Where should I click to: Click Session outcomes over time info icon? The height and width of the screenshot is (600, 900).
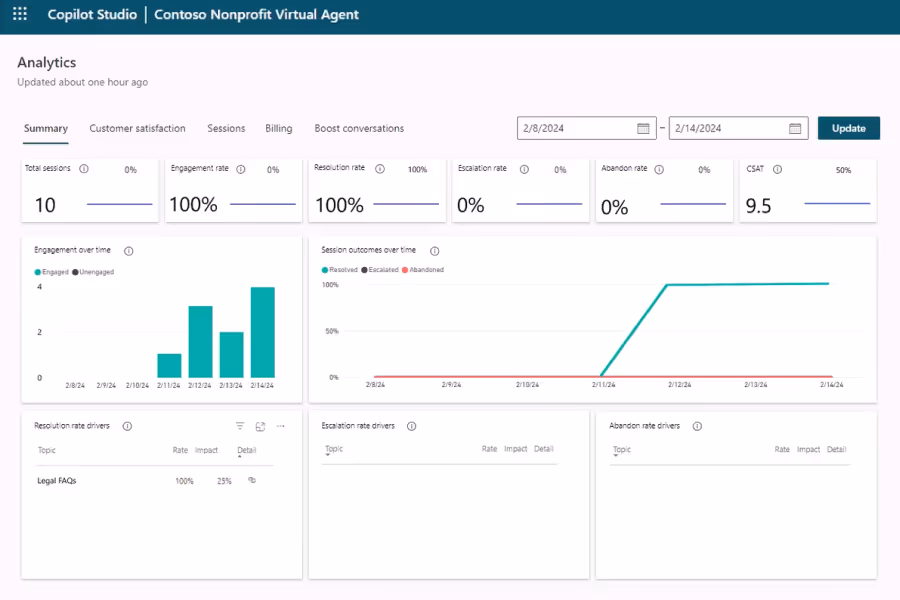435,251
